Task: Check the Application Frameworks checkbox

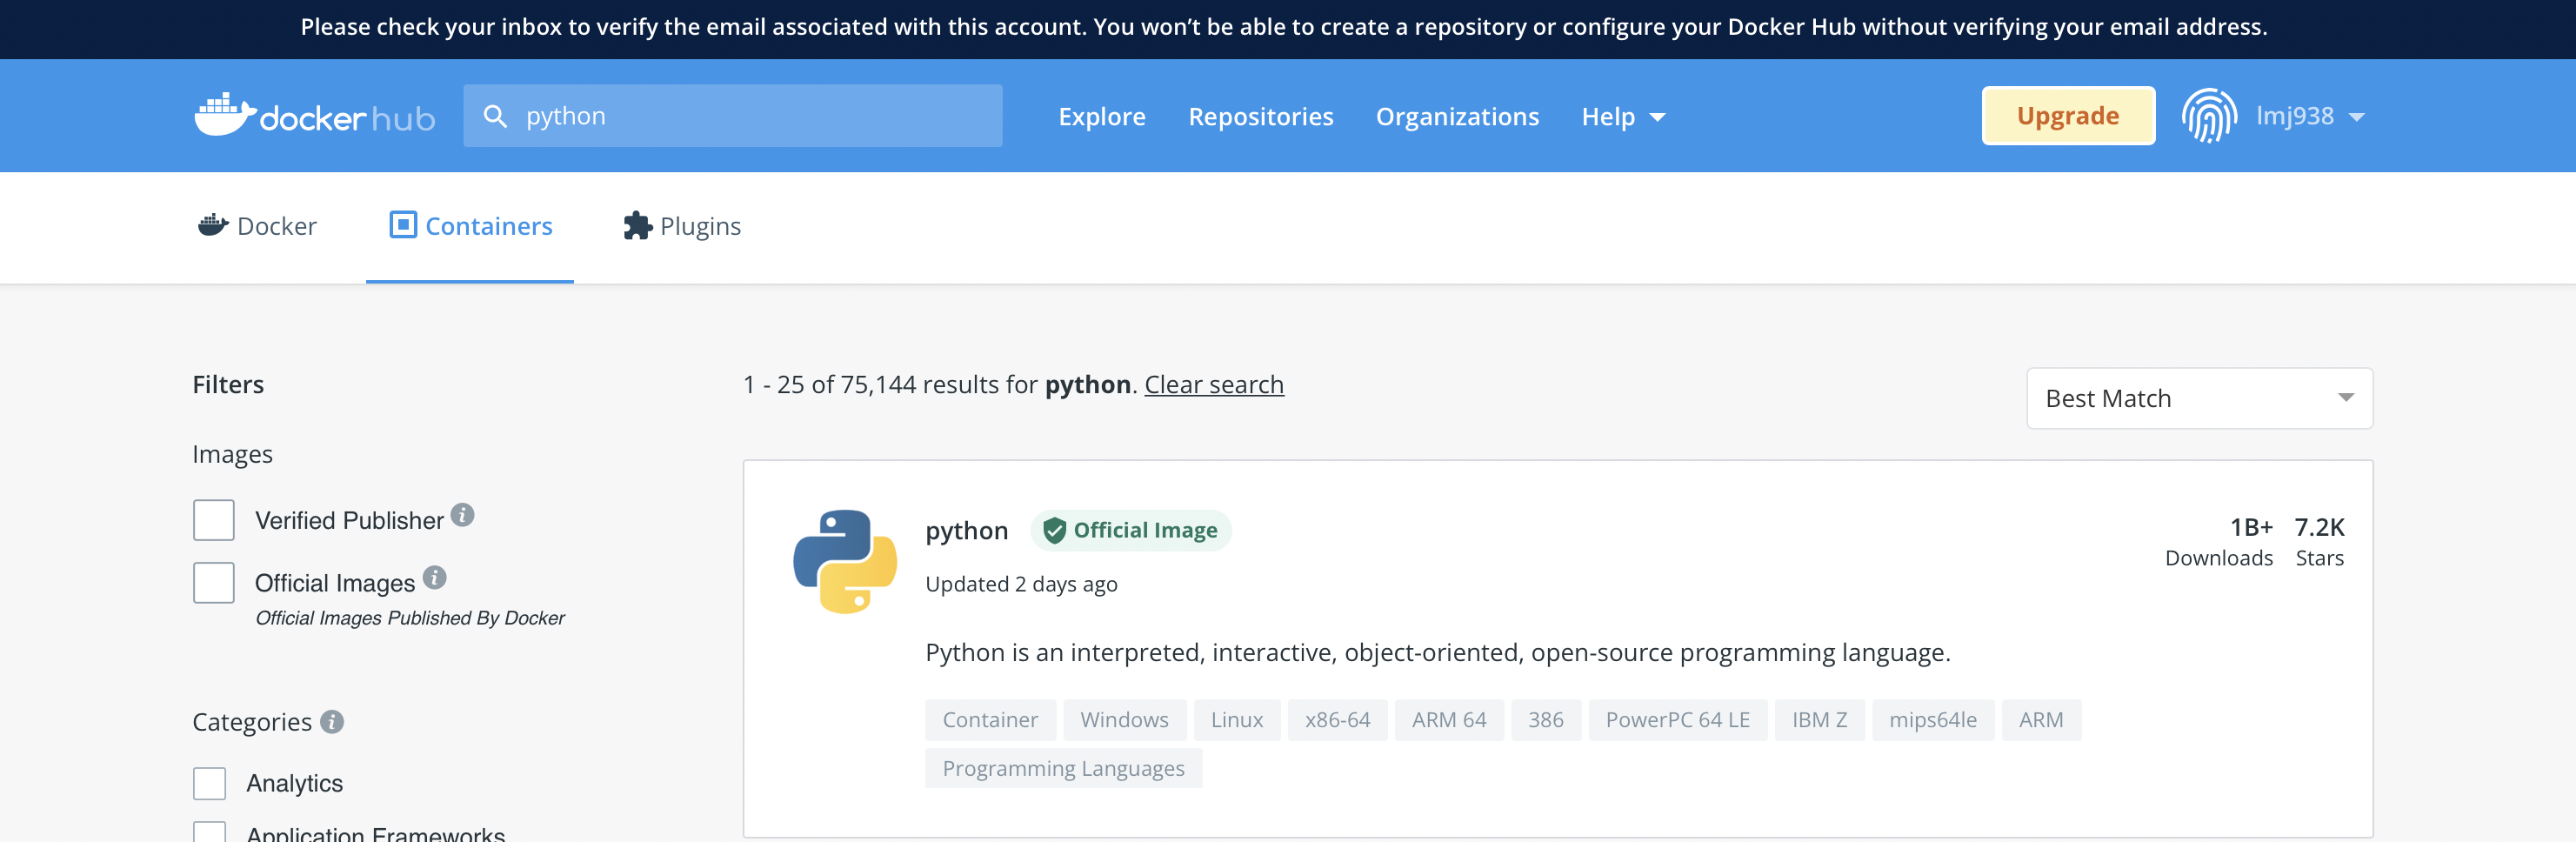Action: [x=210, y=832]
